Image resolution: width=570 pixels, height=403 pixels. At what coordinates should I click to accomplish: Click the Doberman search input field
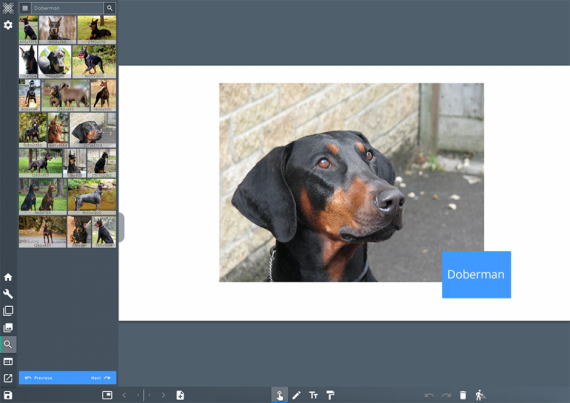coord(67,8)
